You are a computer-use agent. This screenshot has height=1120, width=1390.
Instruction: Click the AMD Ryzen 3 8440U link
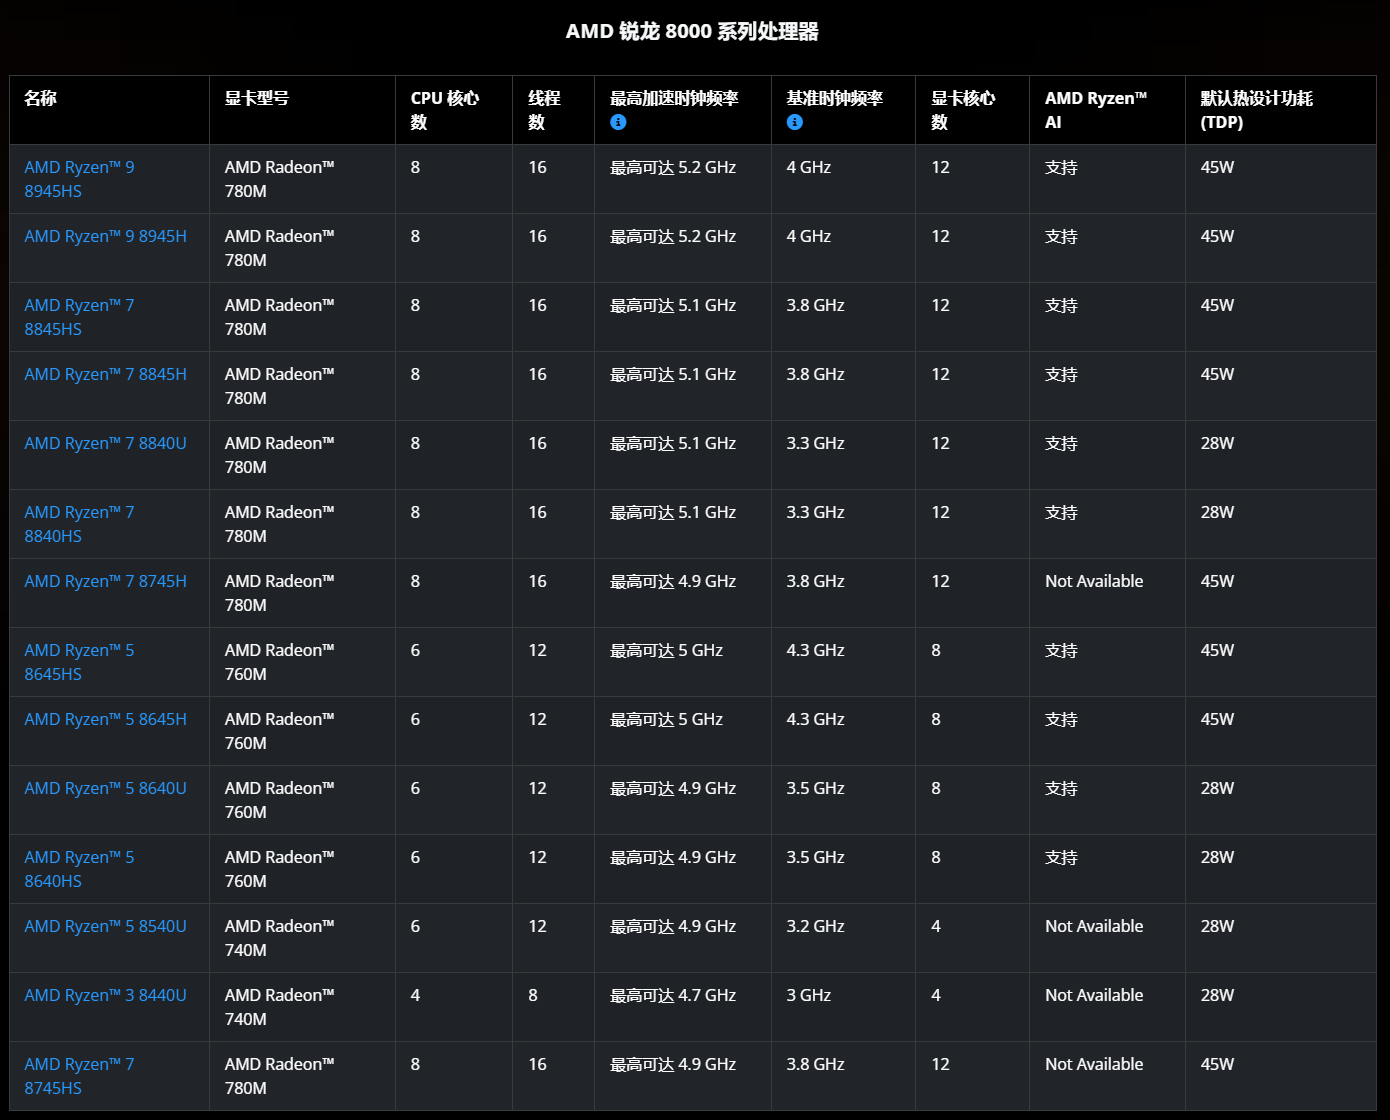(x=105, y=995)
